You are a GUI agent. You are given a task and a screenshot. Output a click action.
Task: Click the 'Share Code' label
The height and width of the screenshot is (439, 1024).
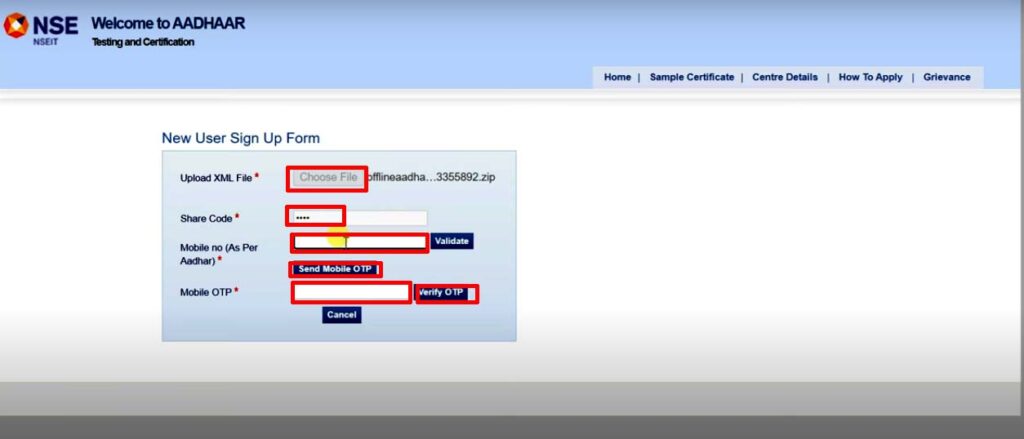[206, 219]
